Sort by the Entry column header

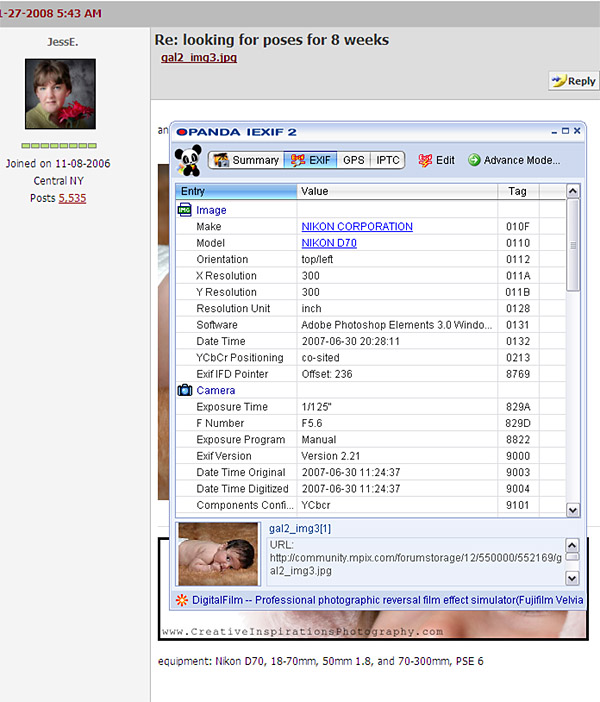pos(236,191)
